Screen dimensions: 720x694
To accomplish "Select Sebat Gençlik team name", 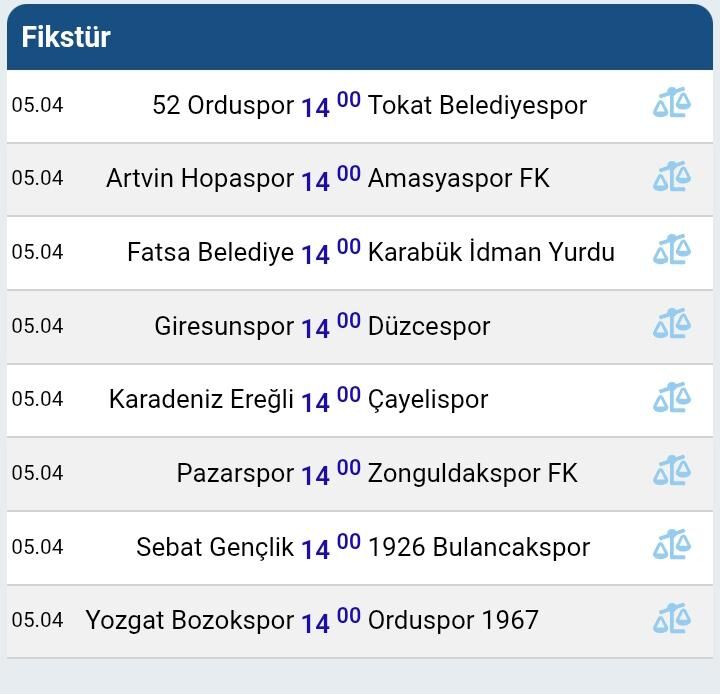I will pos(215,547).
